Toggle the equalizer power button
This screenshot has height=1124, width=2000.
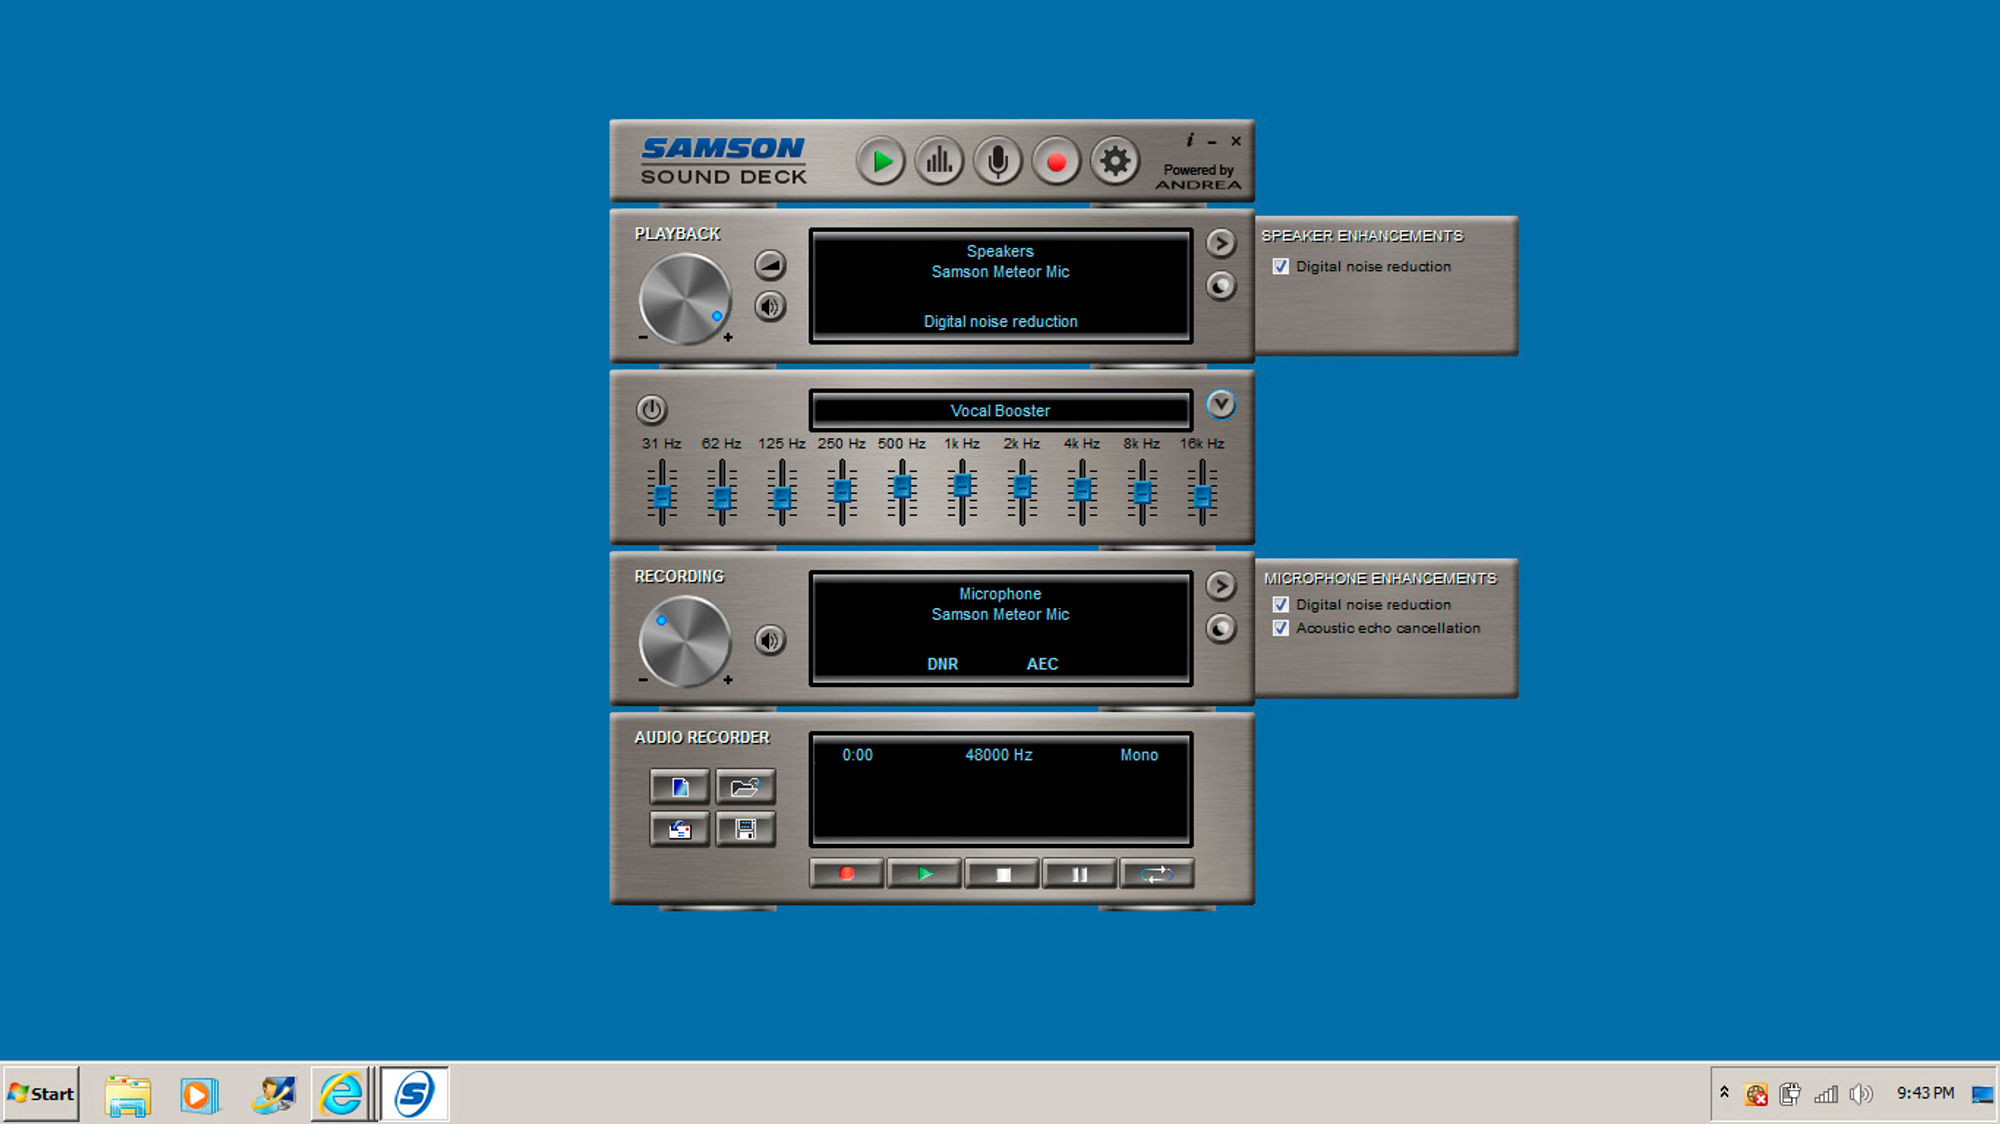[651, 409]
